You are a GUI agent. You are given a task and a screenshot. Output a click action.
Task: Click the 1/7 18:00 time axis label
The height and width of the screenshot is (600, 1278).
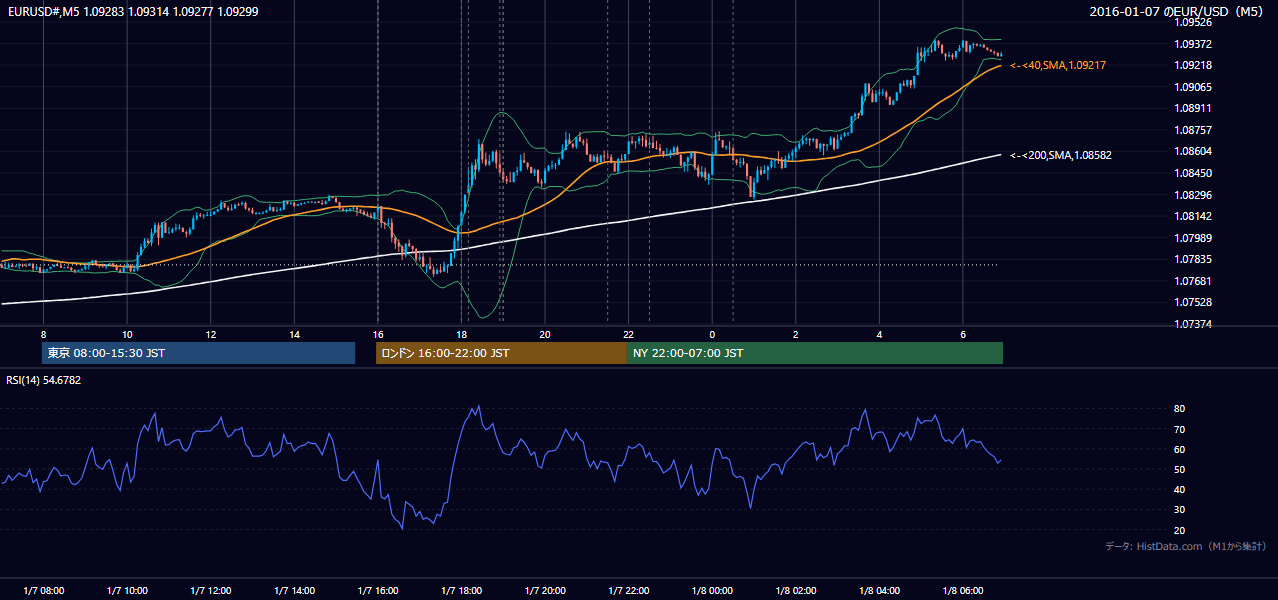point(461,591)
